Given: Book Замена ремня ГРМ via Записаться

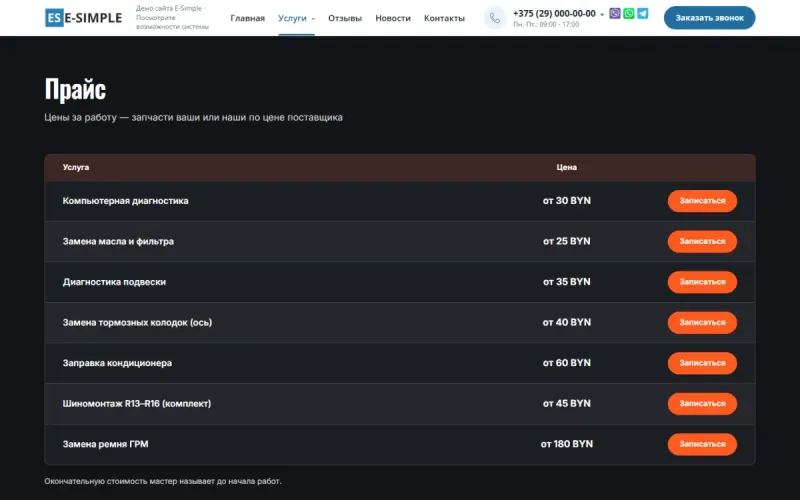Looking at the screenshot, I should tap(702, 444).
